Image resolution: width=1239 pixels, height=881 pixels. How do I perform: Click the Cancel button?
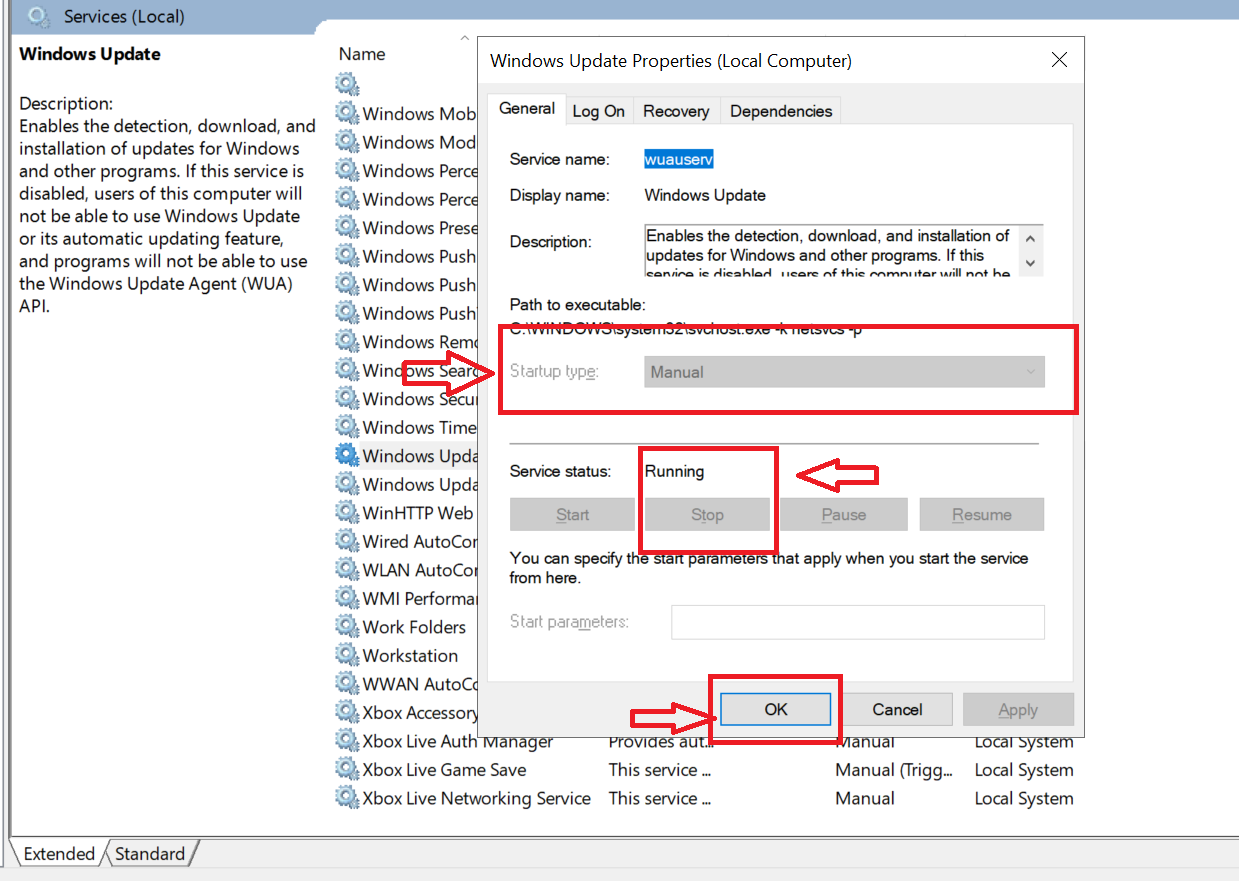[897, 709]
